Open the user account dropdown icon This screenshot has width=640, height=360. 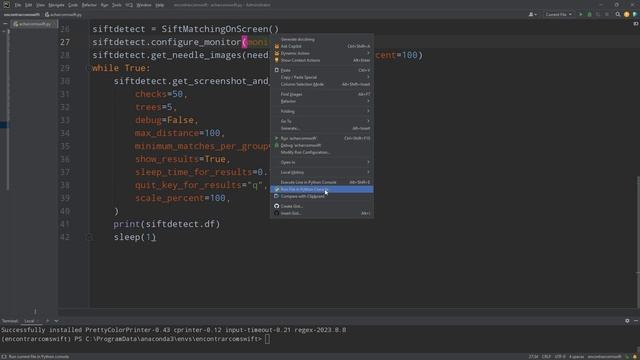532,14
